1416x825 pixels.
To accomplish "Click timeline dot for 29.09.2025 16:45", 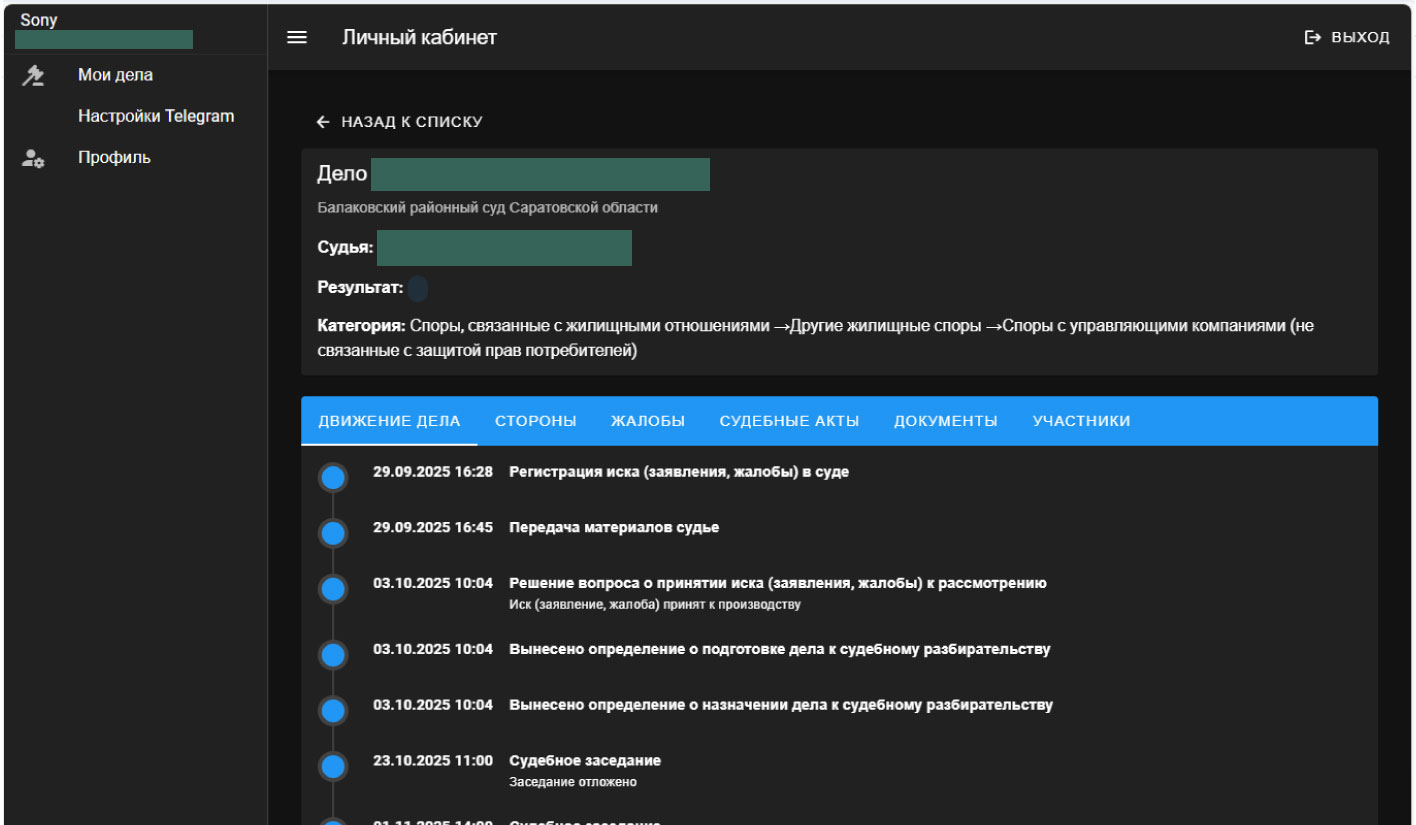I will pos(333,533).
